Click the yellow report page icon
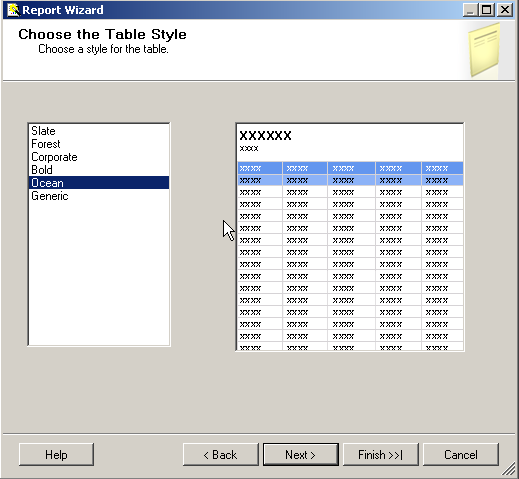Viewport: 519px width, 479px height. (484, 50)
